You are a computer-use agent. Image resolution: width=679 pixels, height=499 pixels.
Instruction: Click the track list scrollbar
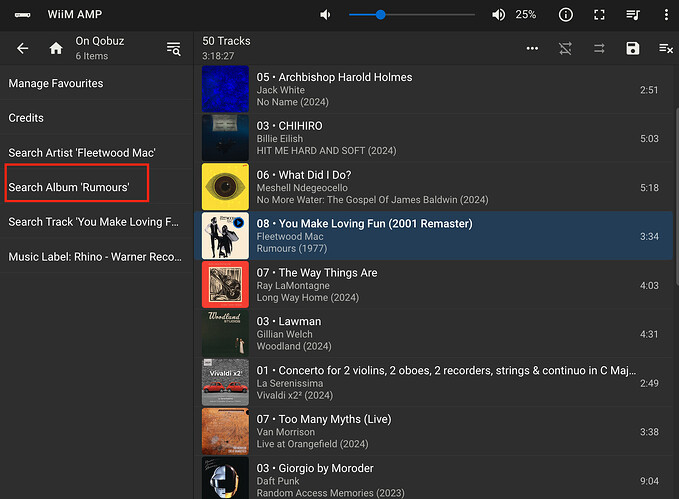676,197
